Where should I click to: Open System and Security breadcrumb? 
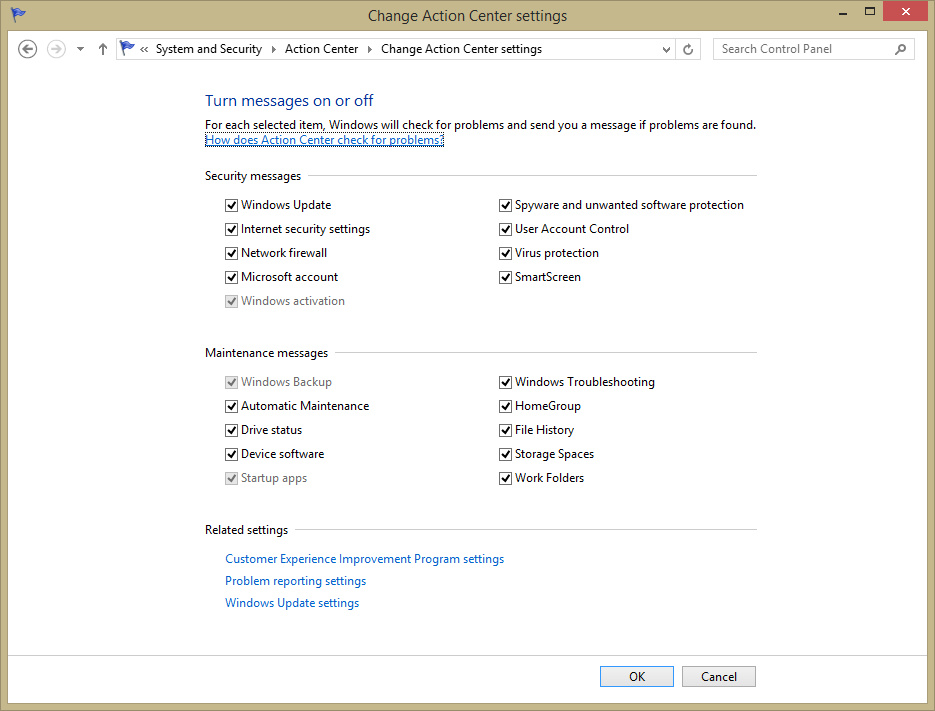[209, 49]
